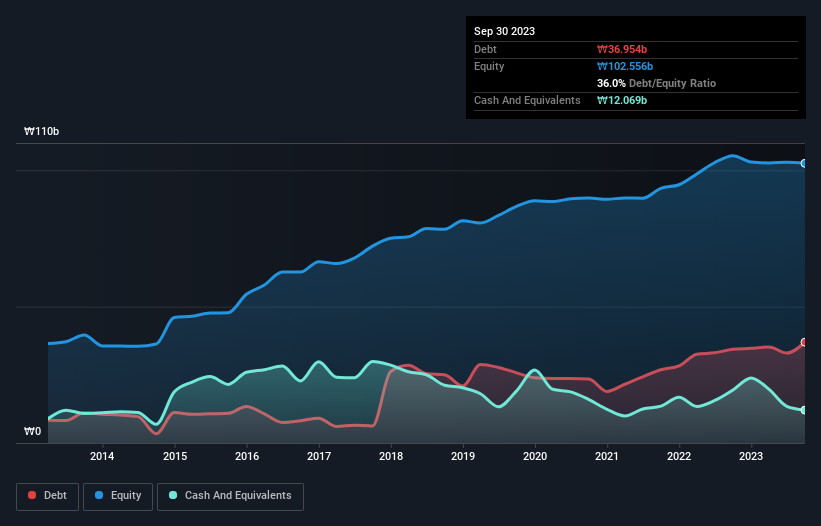Click the Equity label in tooltip
The image size is (821, 526).
coord(489,66)
